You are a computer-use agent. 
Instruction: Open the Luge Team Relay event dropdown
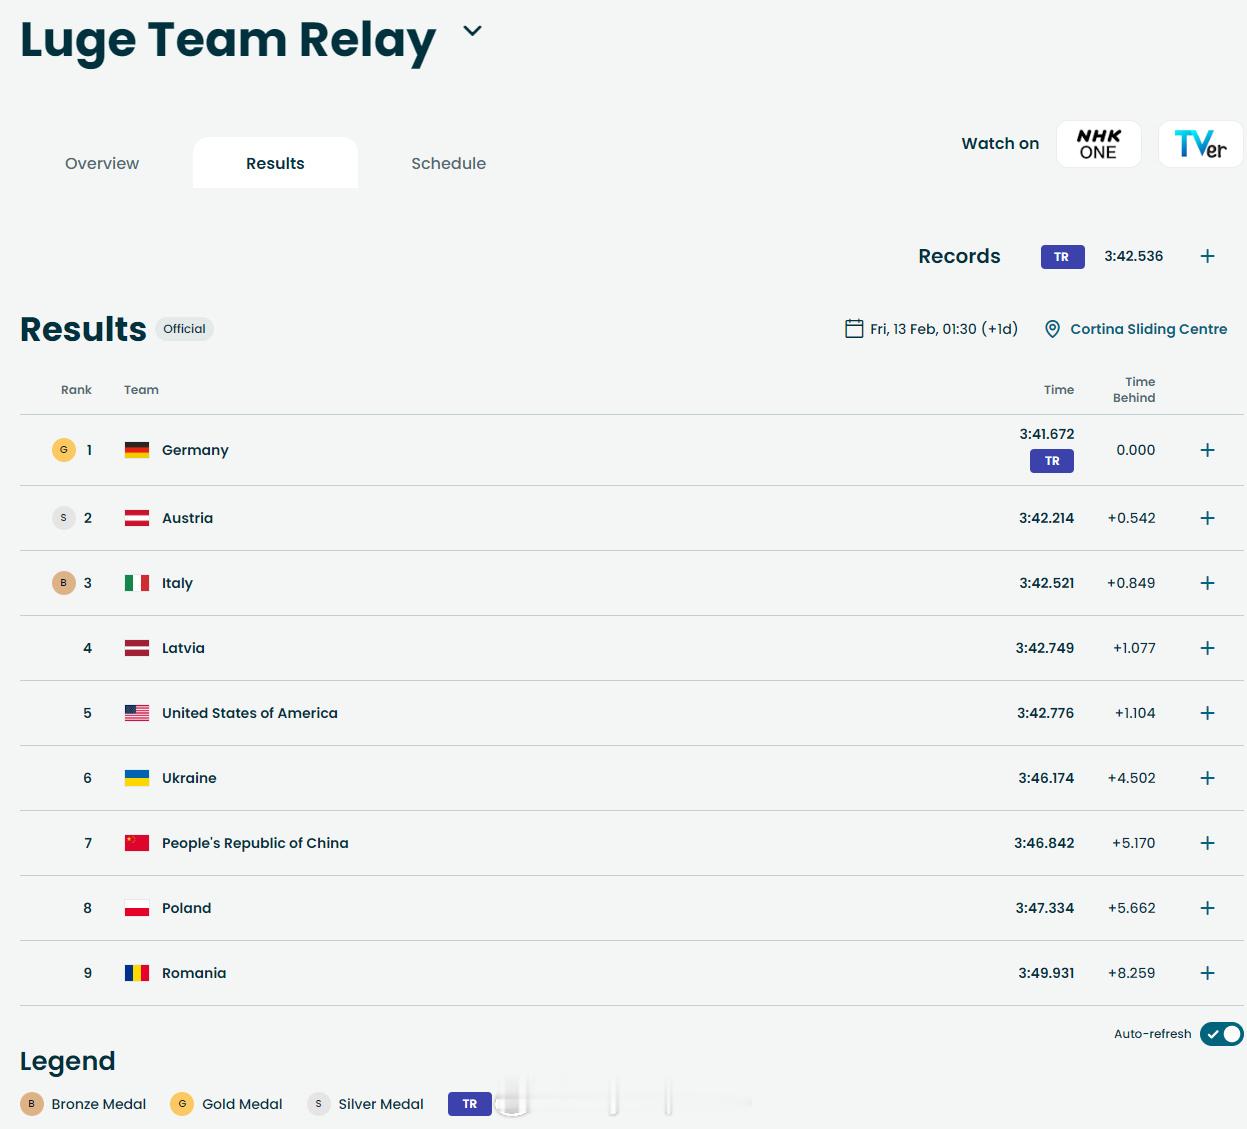coord(472,32)
